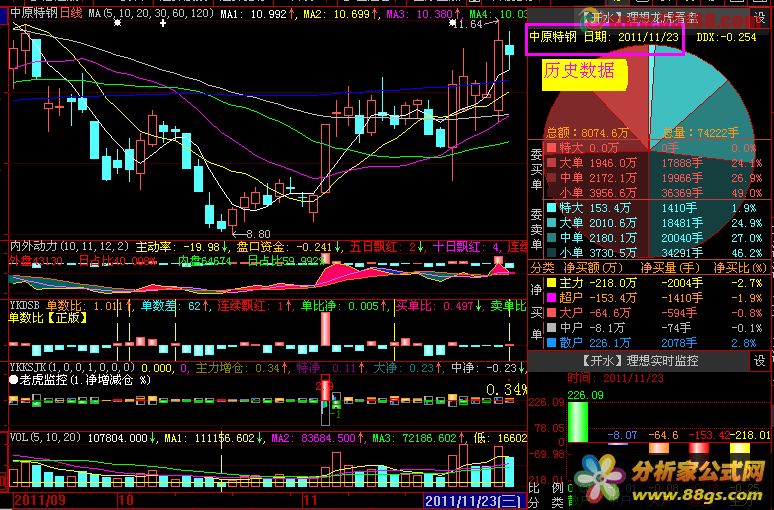
Task: Click volume MA3: 72186.602 value
Action: [x=418, y=438]
